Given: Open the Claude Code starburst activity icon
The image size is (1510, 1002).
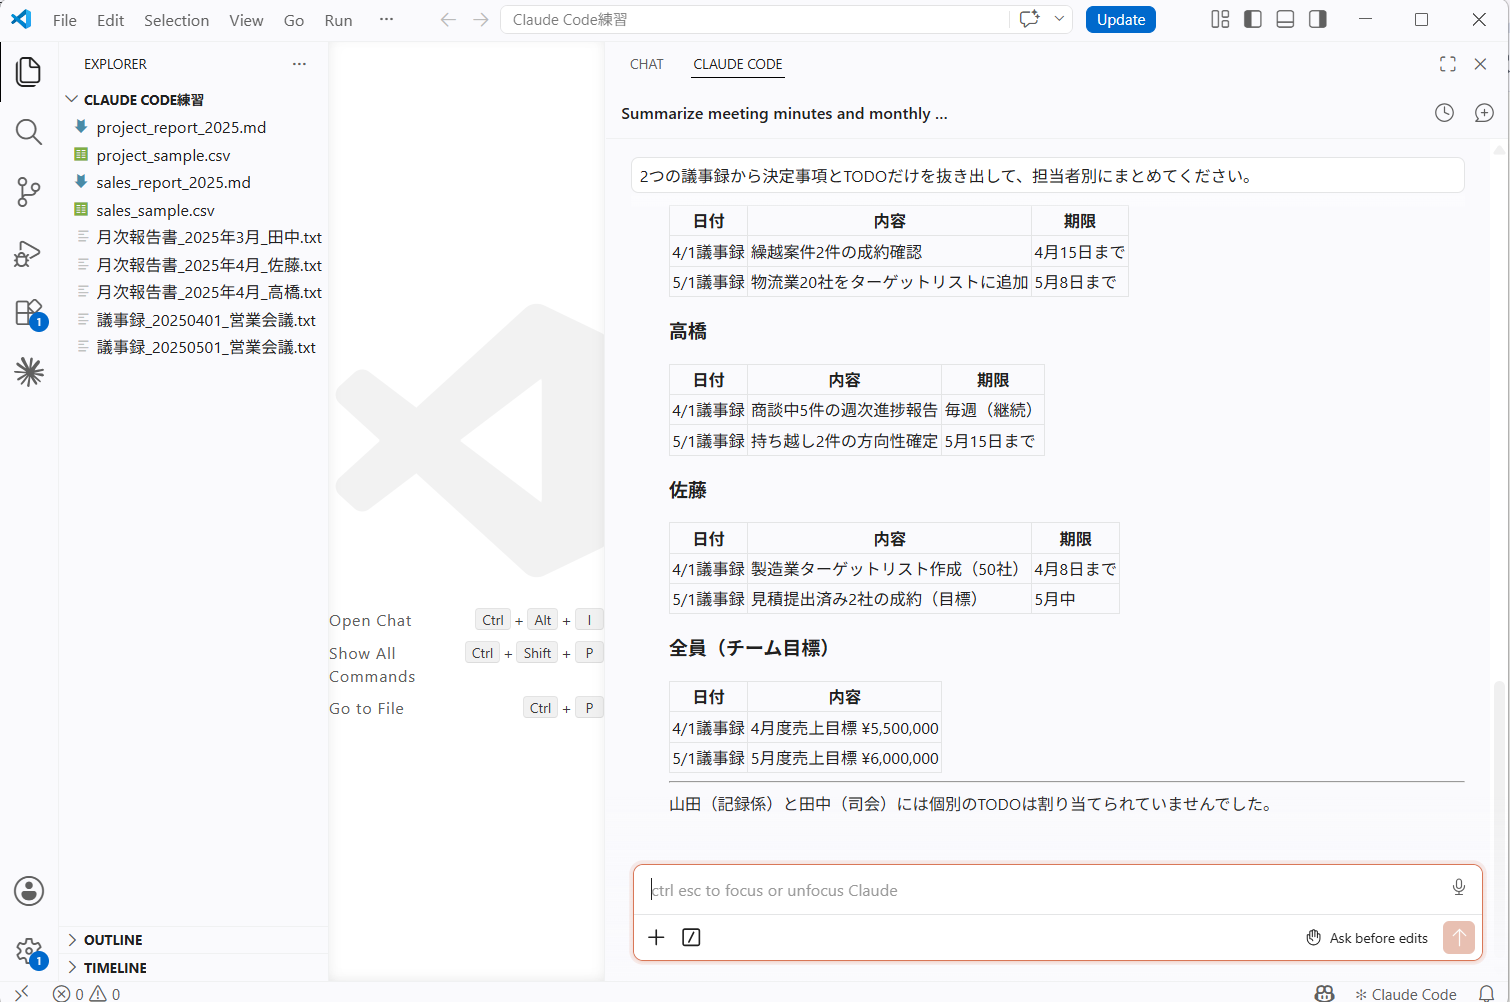Looking at the screenshot, I should 29,372.
